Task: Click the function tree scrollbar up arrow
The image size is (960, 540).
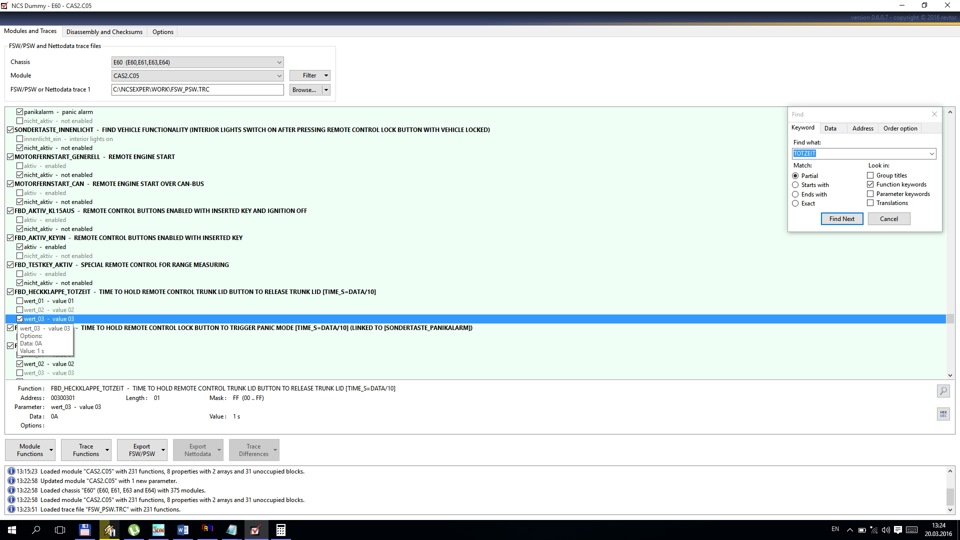Action: coord(950,112)
